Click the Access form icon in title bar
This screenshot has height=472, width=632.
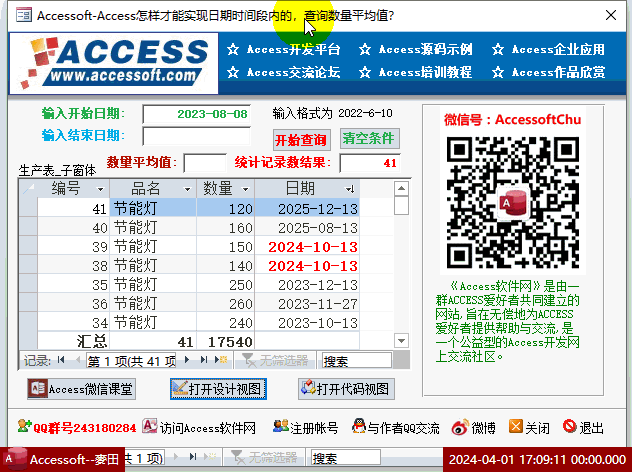click(x=23, y=15)
